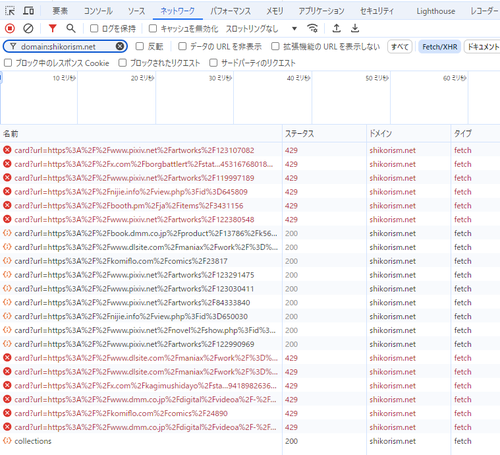Select nijie.info id 645809 request row
Image resolution: width=500 pixels, height=455 pixels.
click(250, 192)
